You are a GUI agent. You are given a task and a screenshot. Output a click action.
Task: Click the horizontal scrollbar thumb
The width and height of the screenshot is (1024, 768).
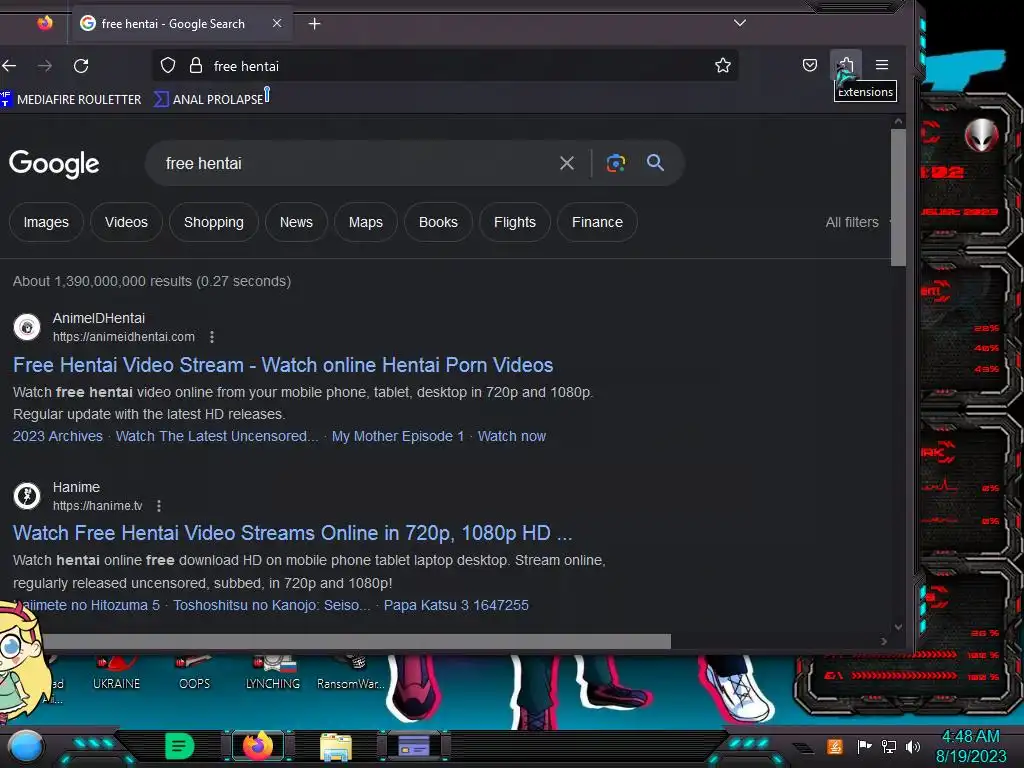tap(357, 641)
